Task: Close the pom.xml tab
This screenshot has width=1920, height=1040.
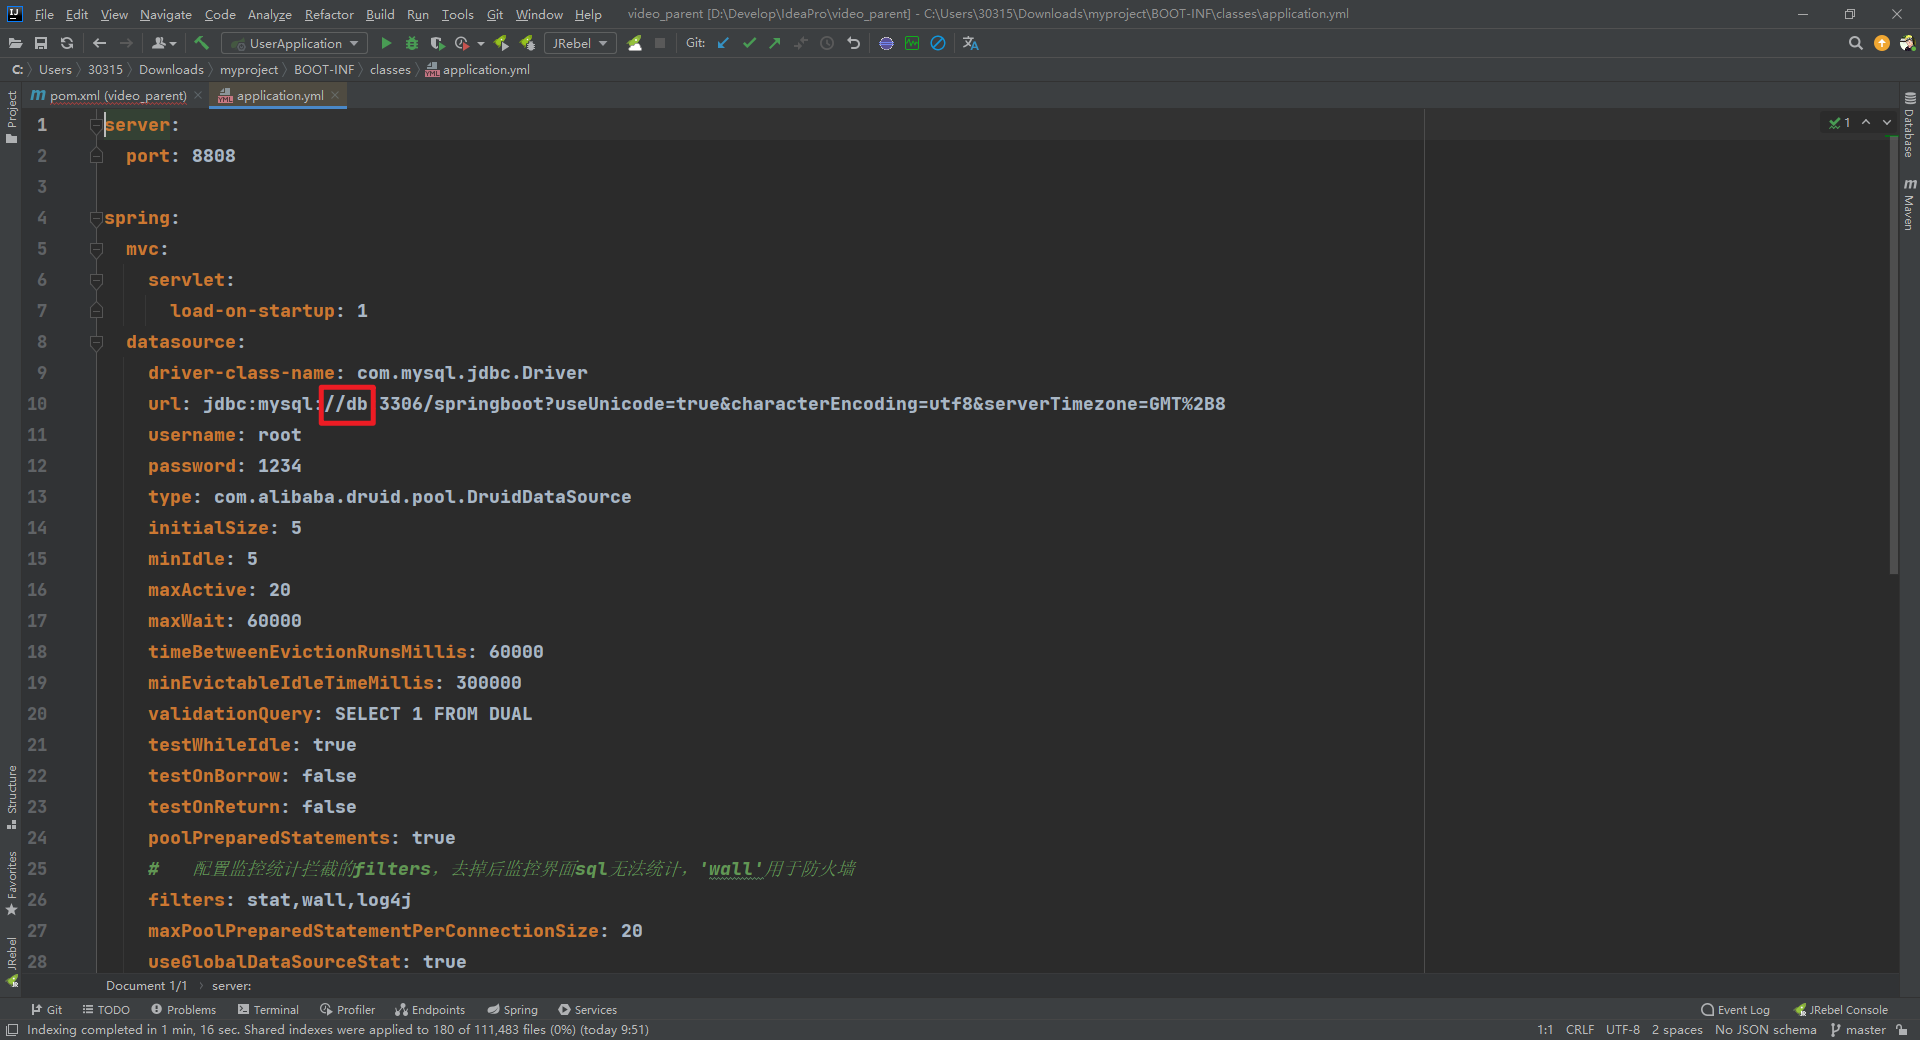Action: click(x=198, y=95)
